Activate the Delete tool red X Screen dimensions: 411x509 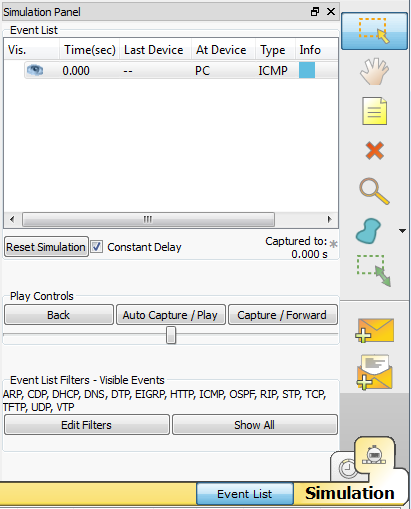pyautogui.click(x=374, y=151)
